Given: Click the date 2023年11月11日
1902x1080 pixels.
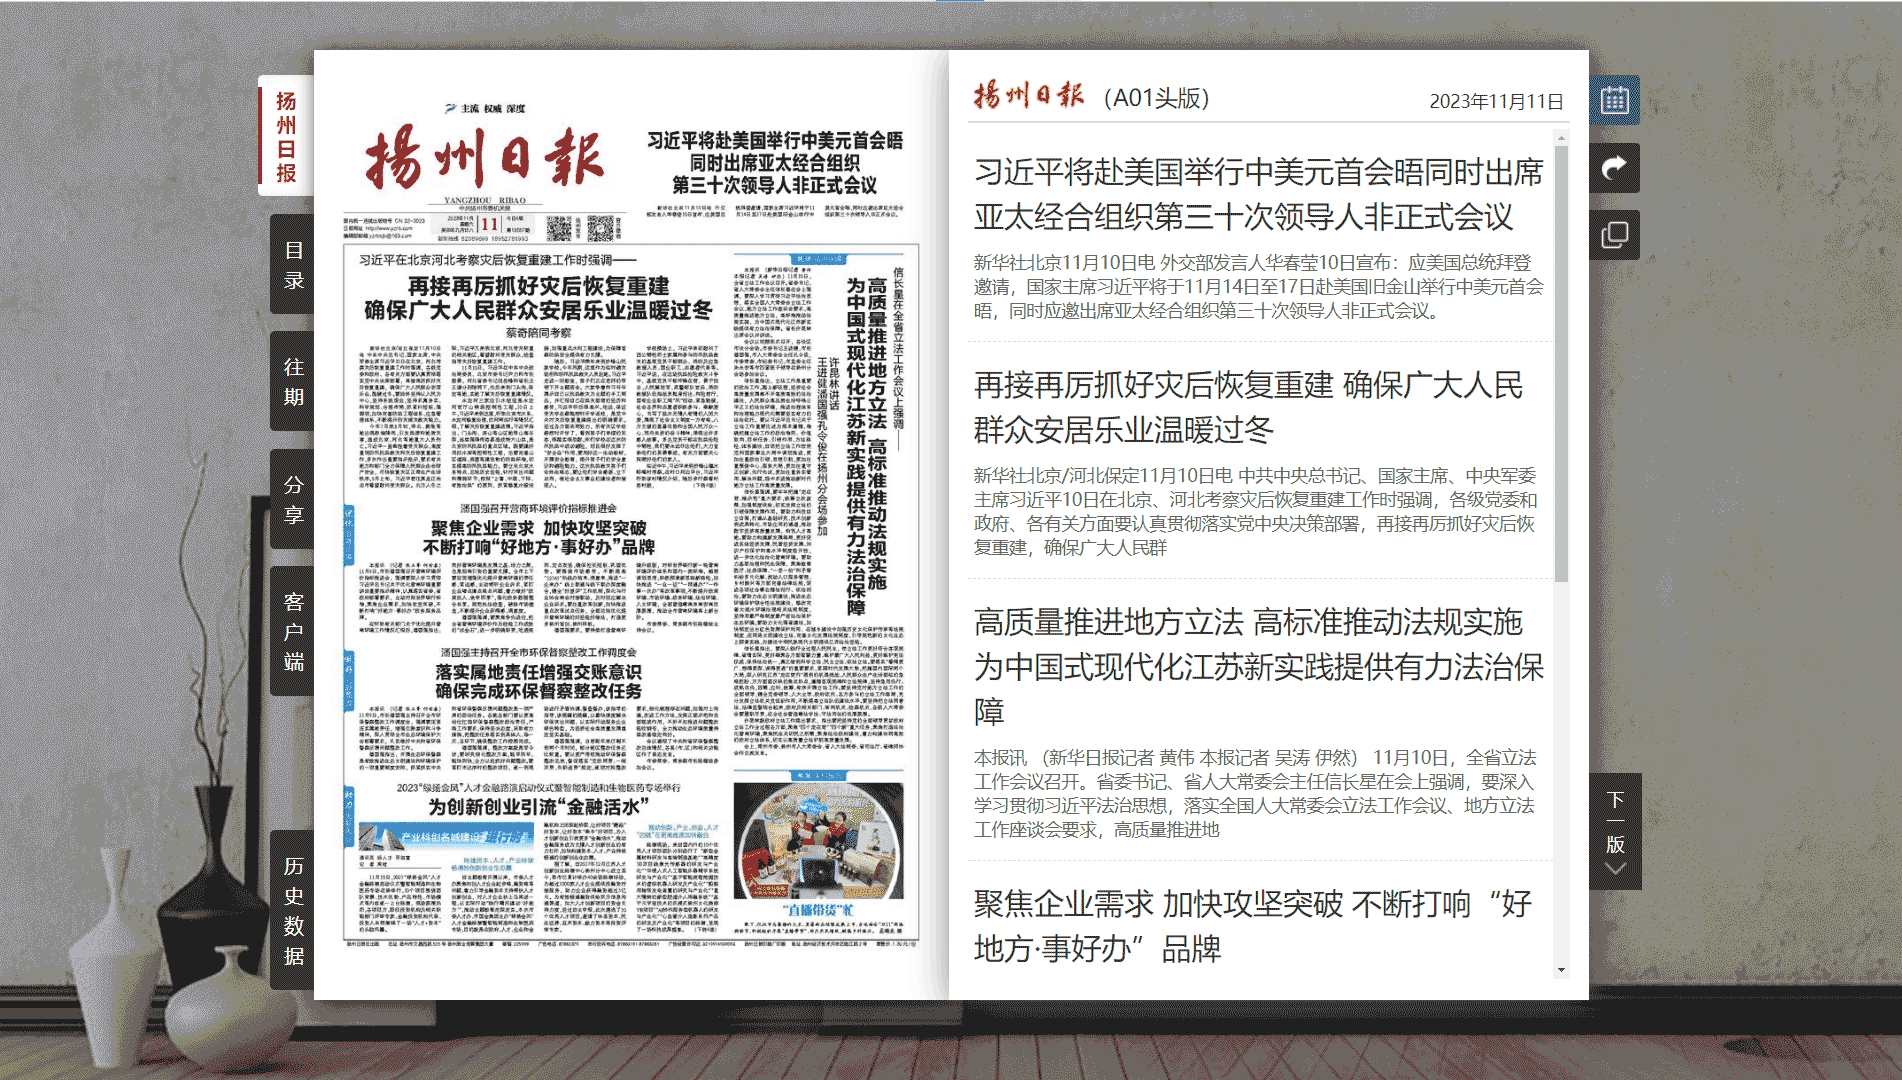Looking at the screenshot, I should pyautogui.click(x=1495, y=101).
